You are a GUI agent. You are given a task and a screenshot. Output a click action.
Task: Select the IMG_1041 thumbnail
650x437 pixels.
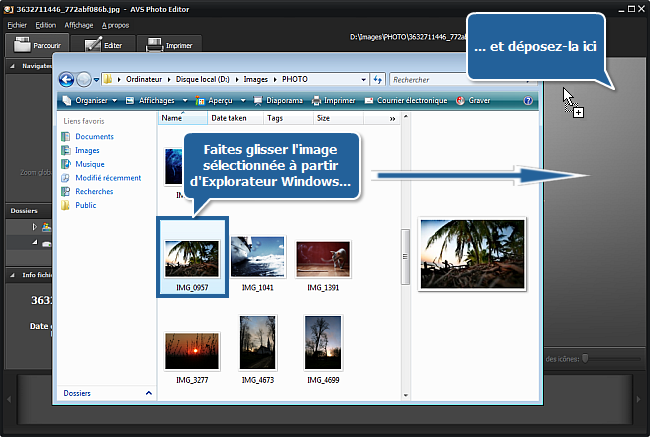click(257, 257)
